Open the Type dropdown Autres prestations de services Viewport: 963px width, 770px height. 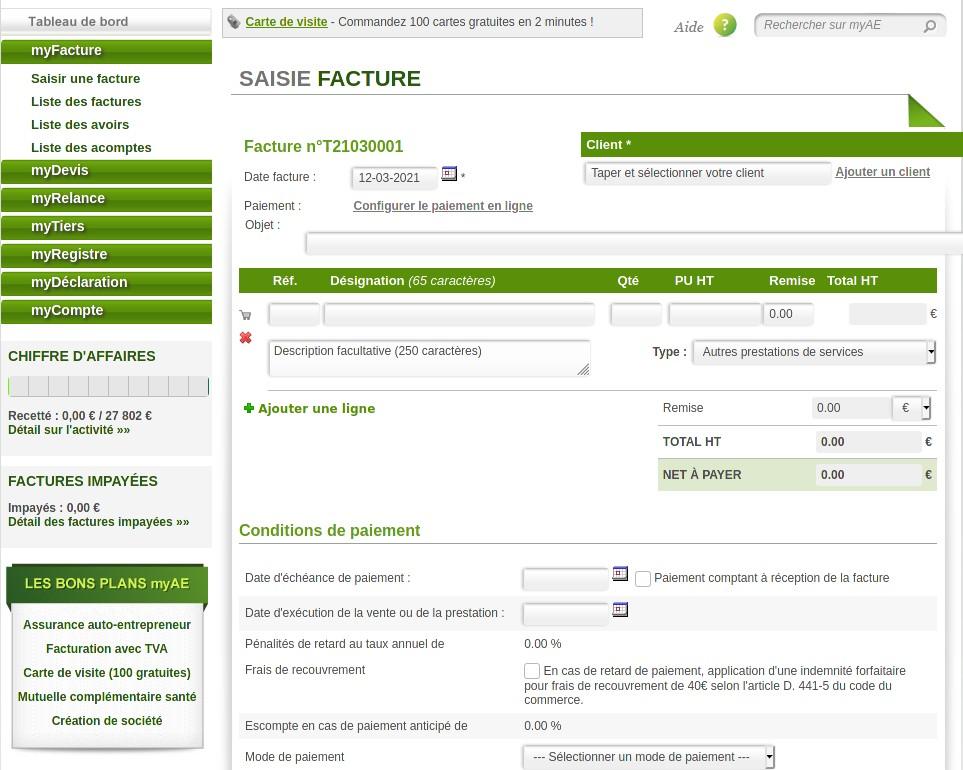click(814, 352)
